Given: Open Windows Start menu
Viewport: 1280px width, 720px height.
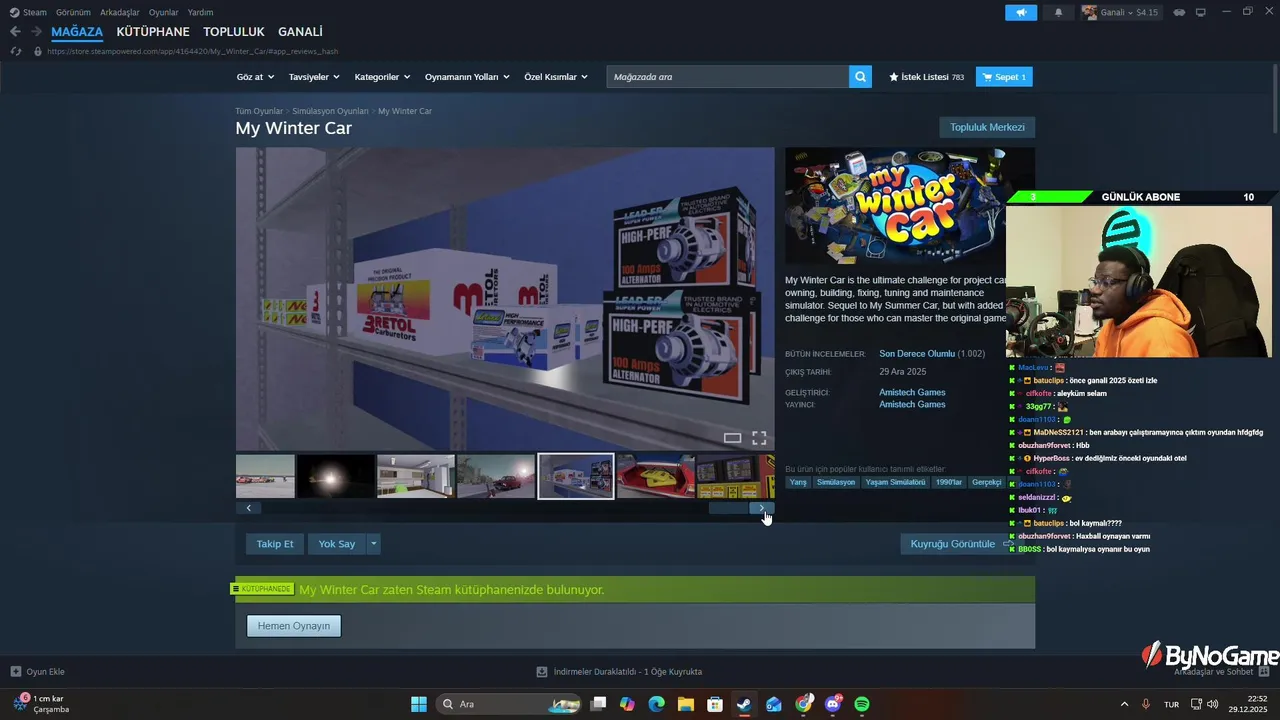Looking at the screenshot, I should pyautogui.click(x=418, y=704).
